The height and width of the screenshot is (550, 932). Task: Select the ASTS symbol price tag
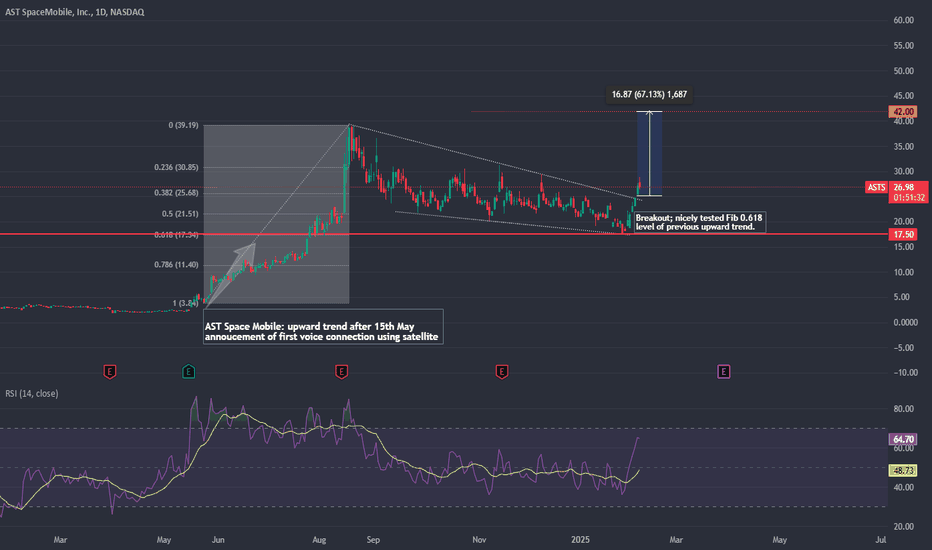(876, 187)
